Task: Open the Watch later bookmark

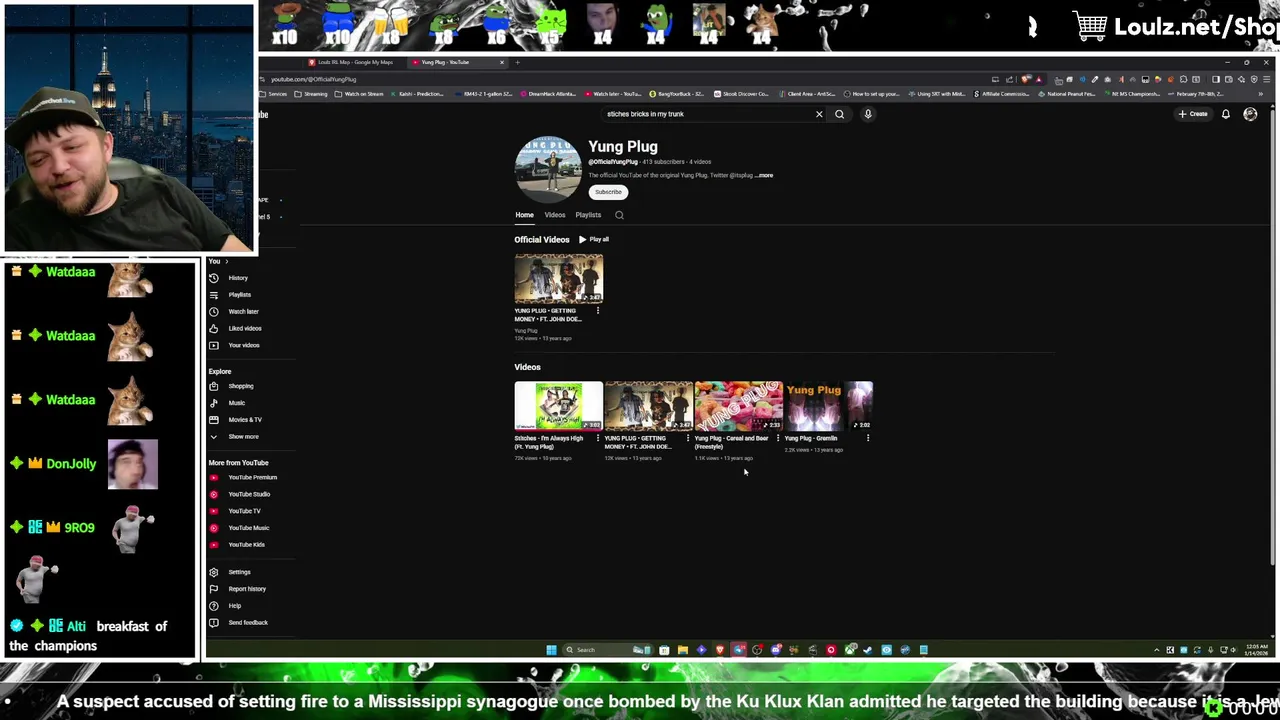Action: [x=613, y=94]
